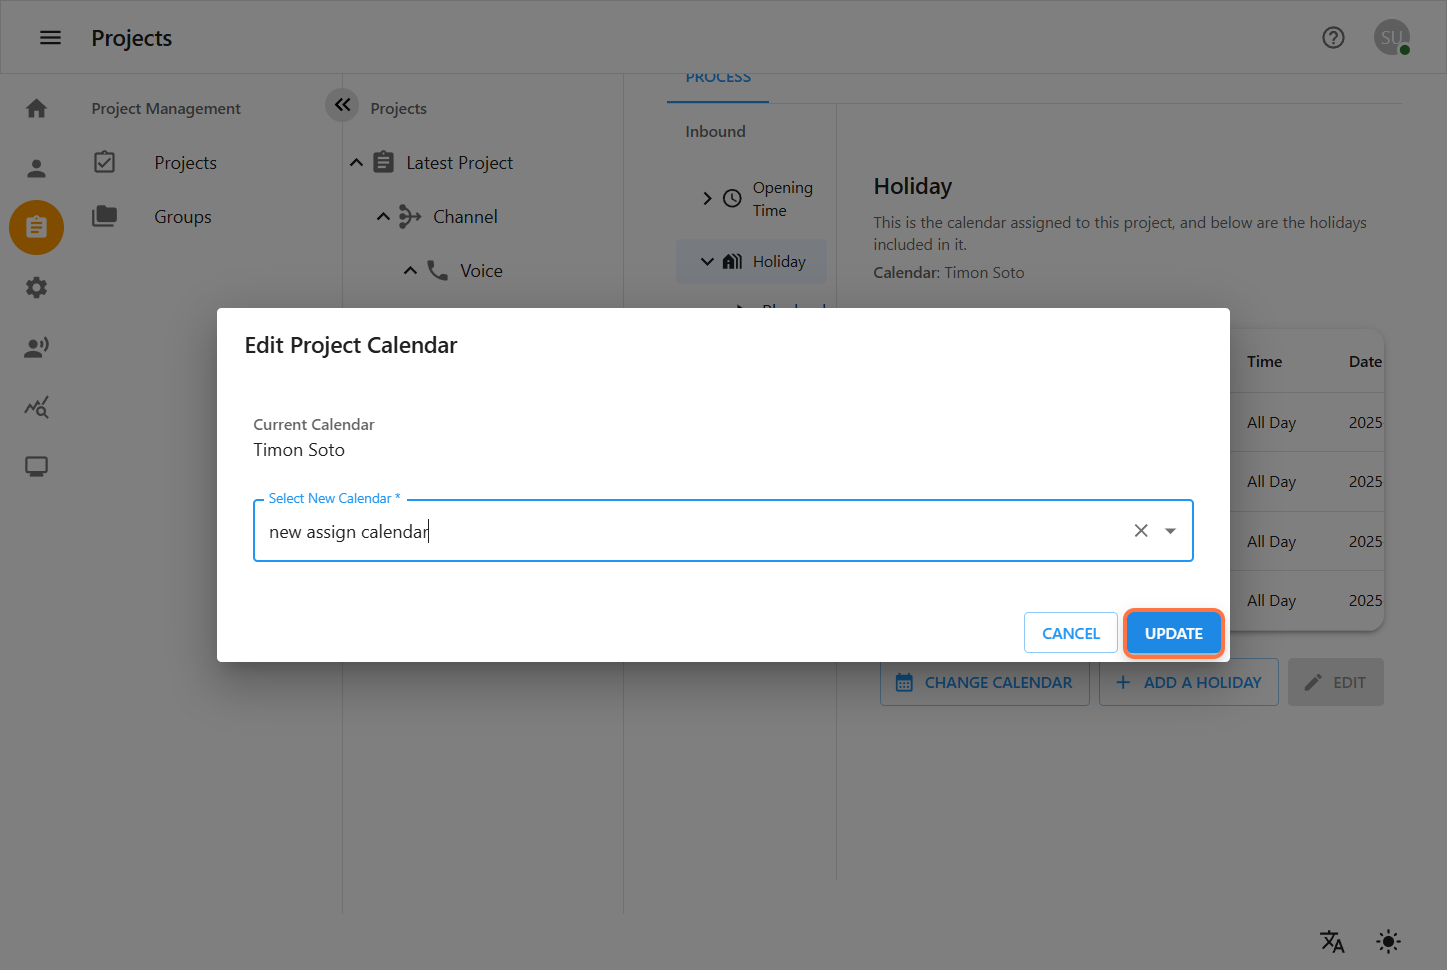Click the UPDATE button
The width and height of the screenshot is (1447, 970).
tap(1173, 633)
